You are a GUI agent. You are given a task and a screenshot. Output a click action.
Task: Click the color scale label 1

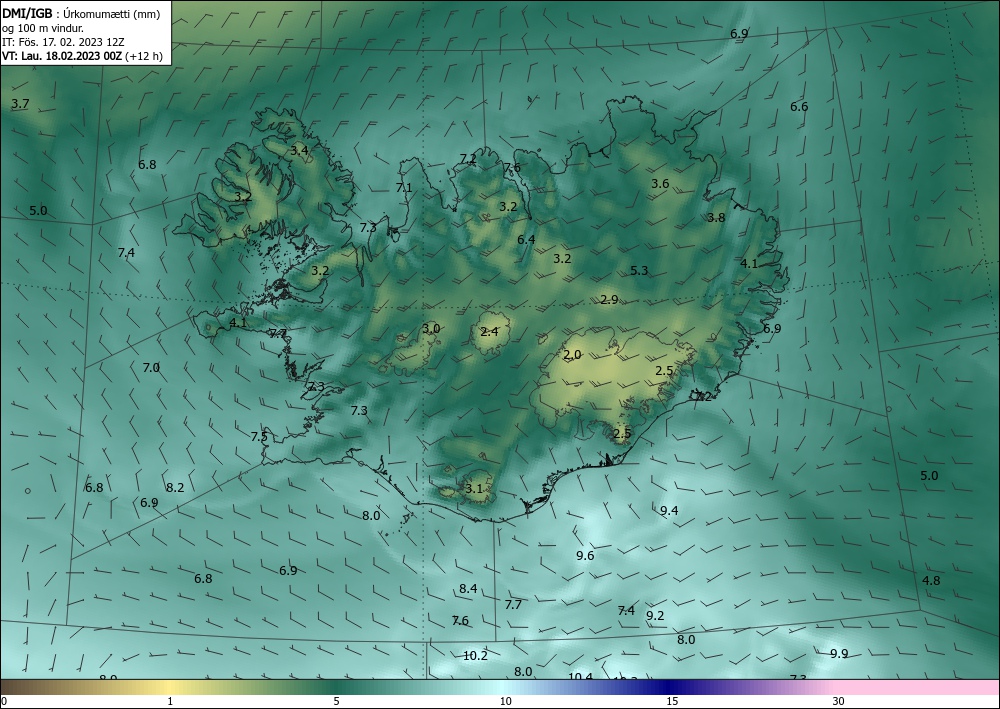[170, 701]
